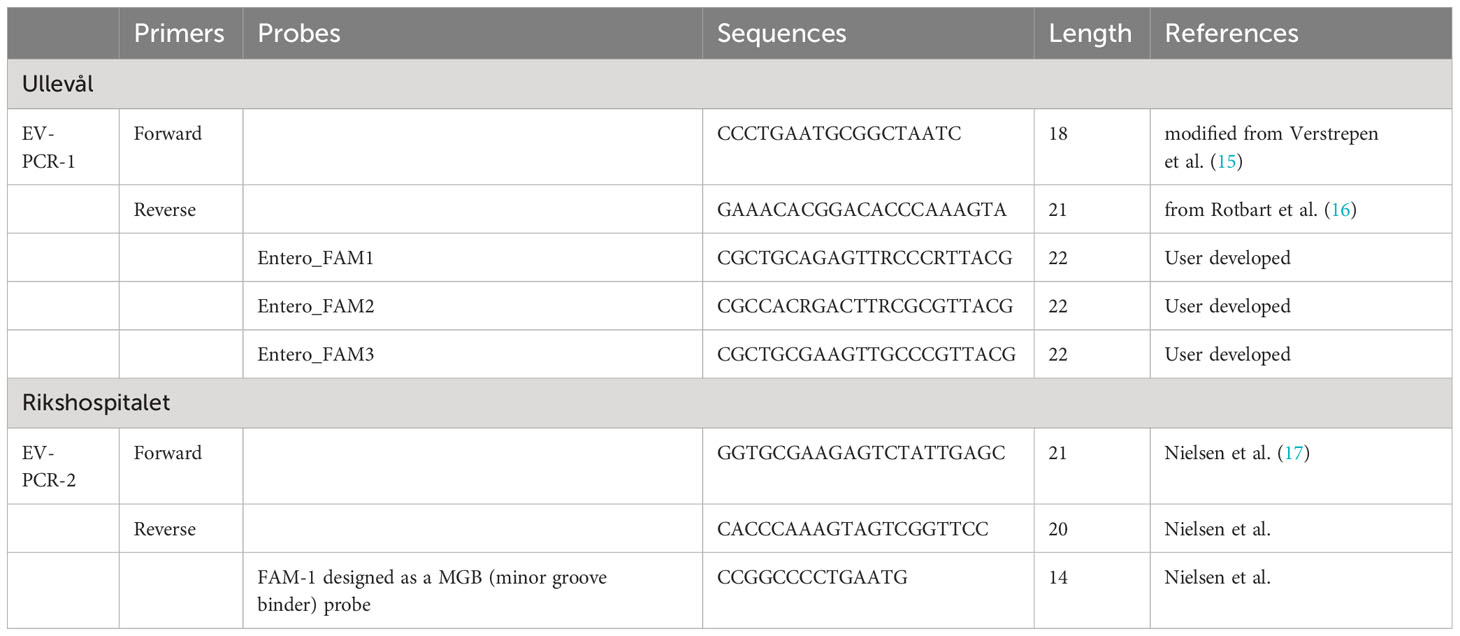Screen dimensions: 1460x636
Task: Select the Length column header
Action: [1090, 33]
